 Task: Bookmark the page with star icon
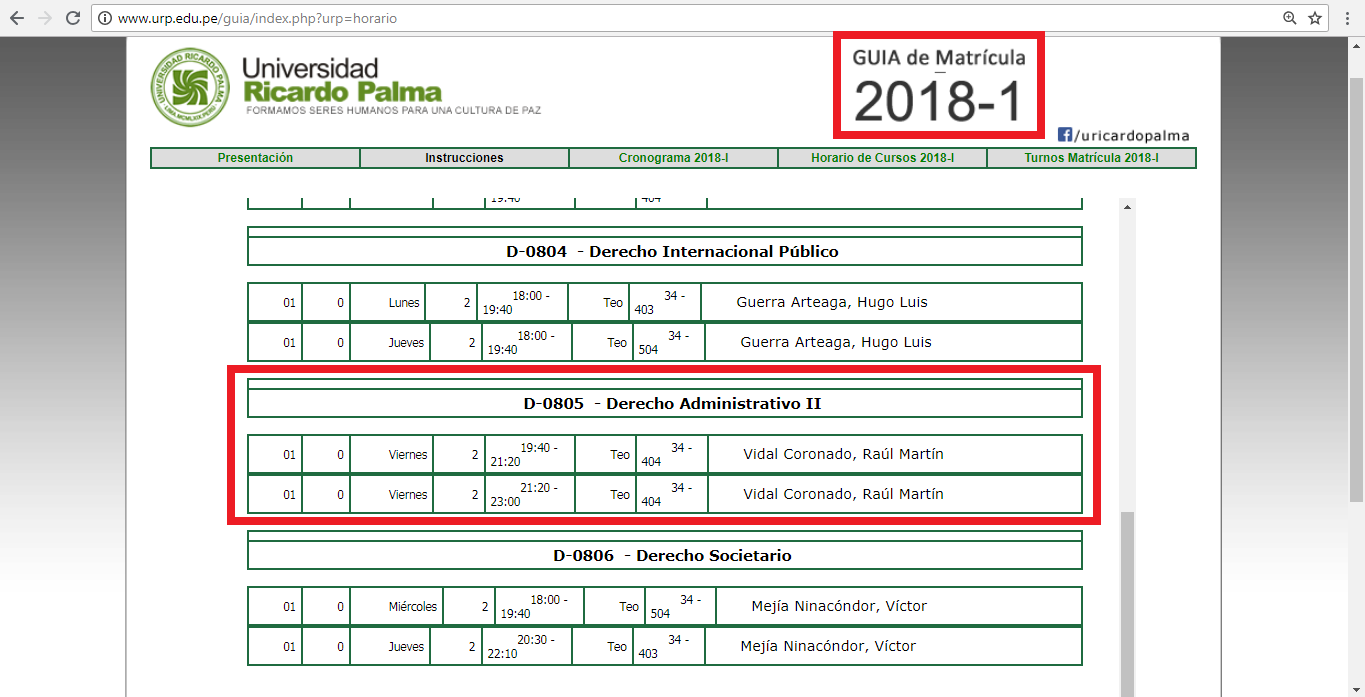click(x=1315, y=18)
